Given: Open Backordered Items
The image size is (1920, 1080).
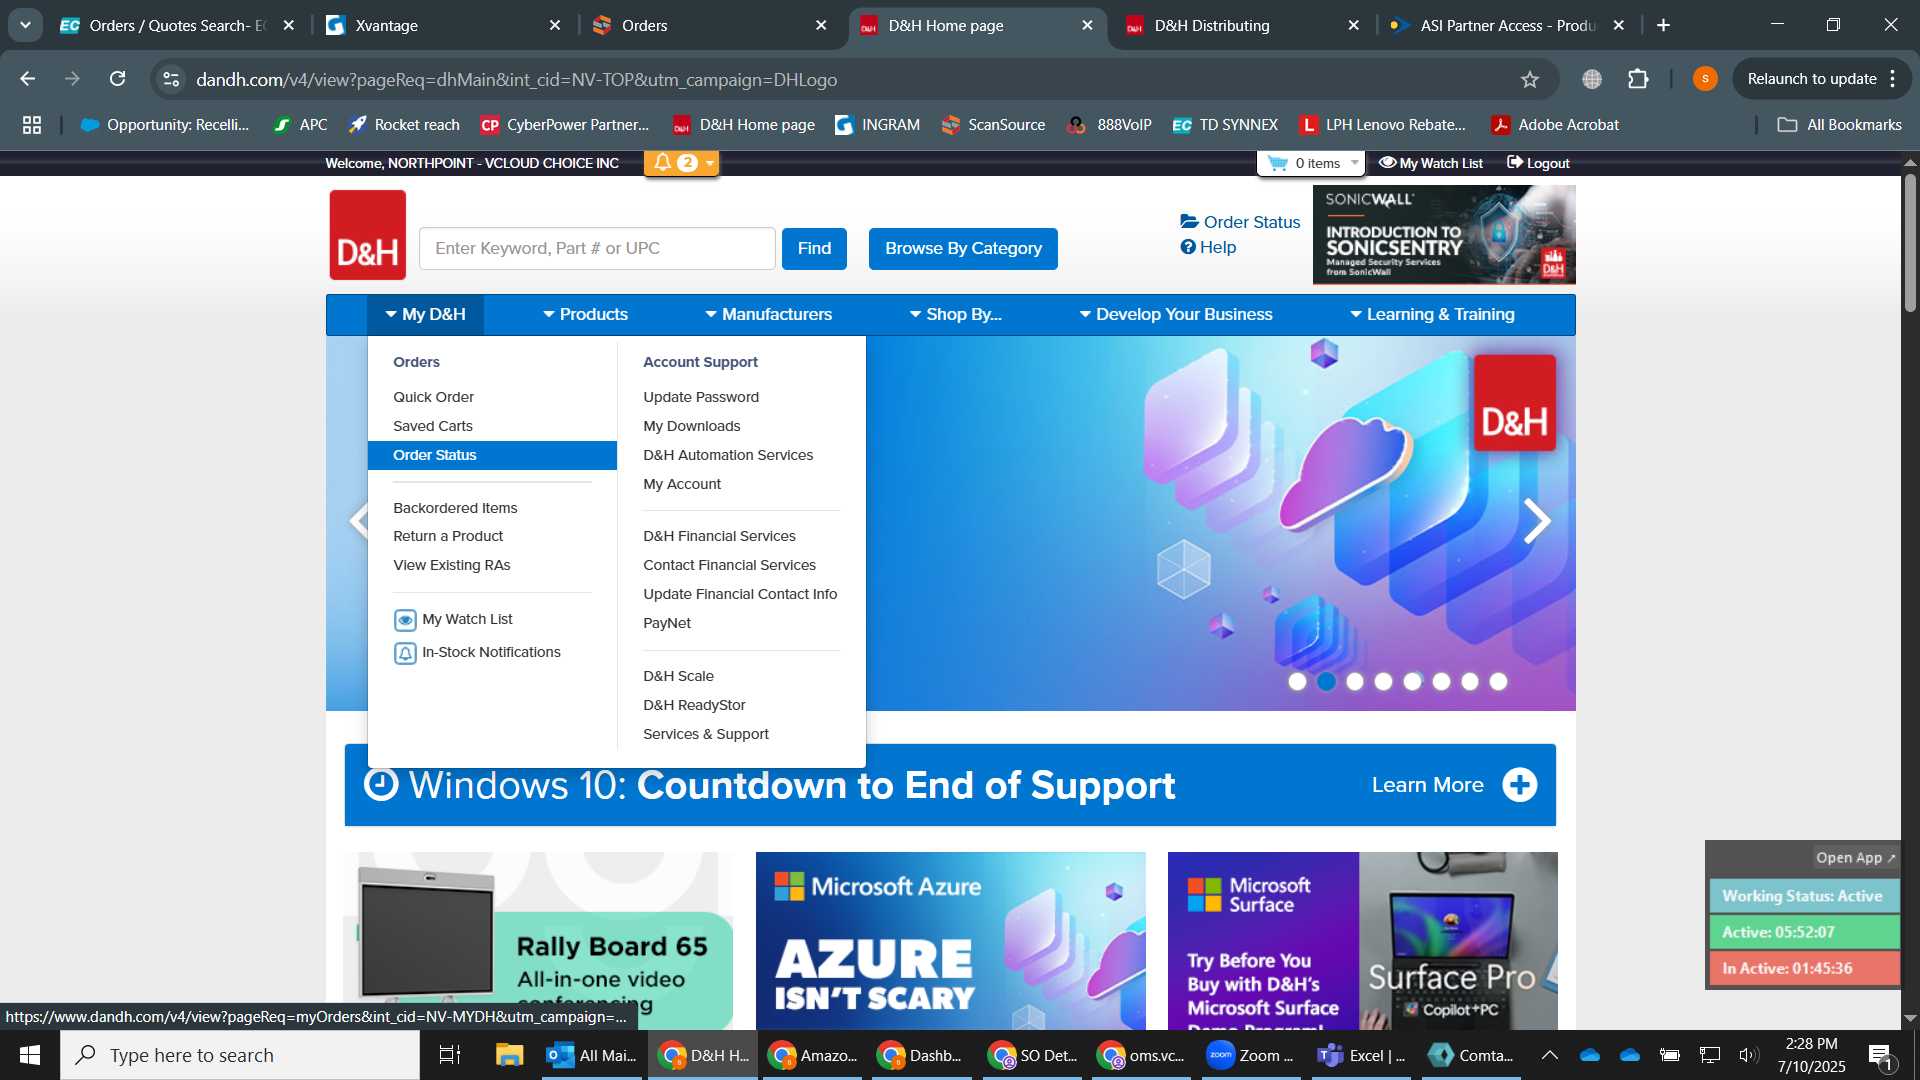Looking at the screenshot, I should [x=455, y=508].
